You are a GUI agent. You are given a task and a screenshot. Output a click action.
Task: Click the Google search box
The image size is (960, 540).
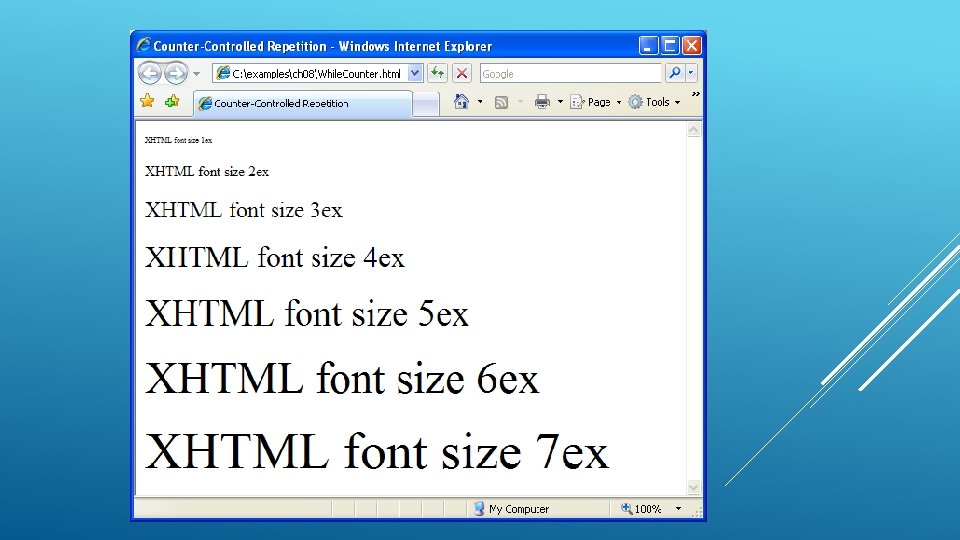(x=571, y=73)
